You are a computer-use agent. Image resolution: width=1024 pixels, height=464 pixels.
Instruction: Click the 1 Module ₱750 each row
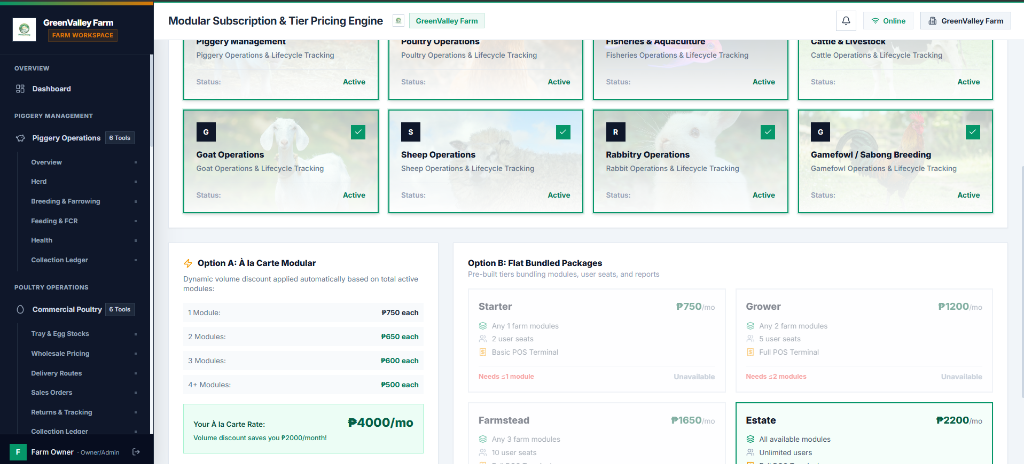[303, 312]
